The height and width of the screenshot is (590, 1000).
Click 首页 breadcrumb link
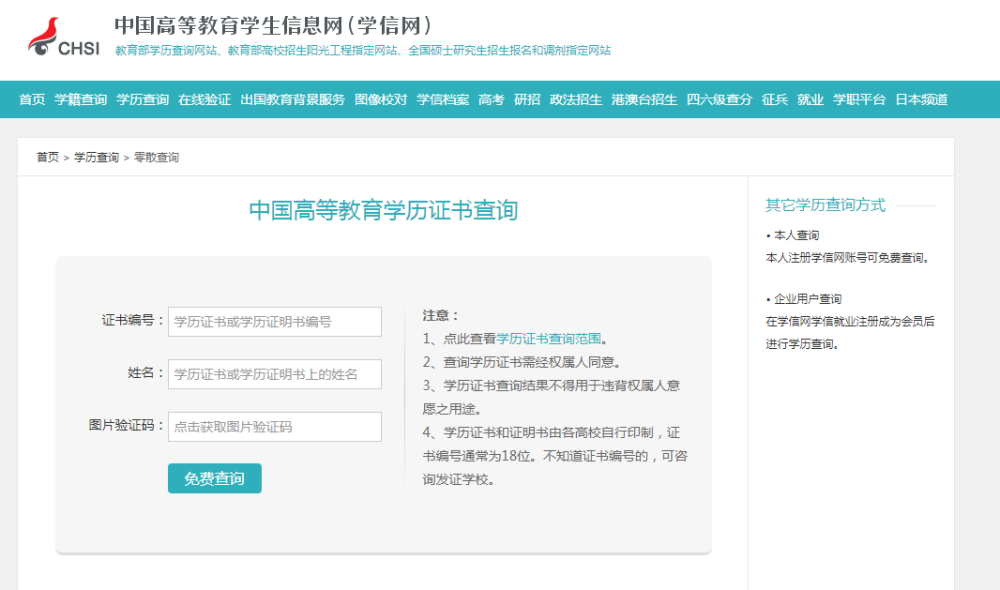48,158
